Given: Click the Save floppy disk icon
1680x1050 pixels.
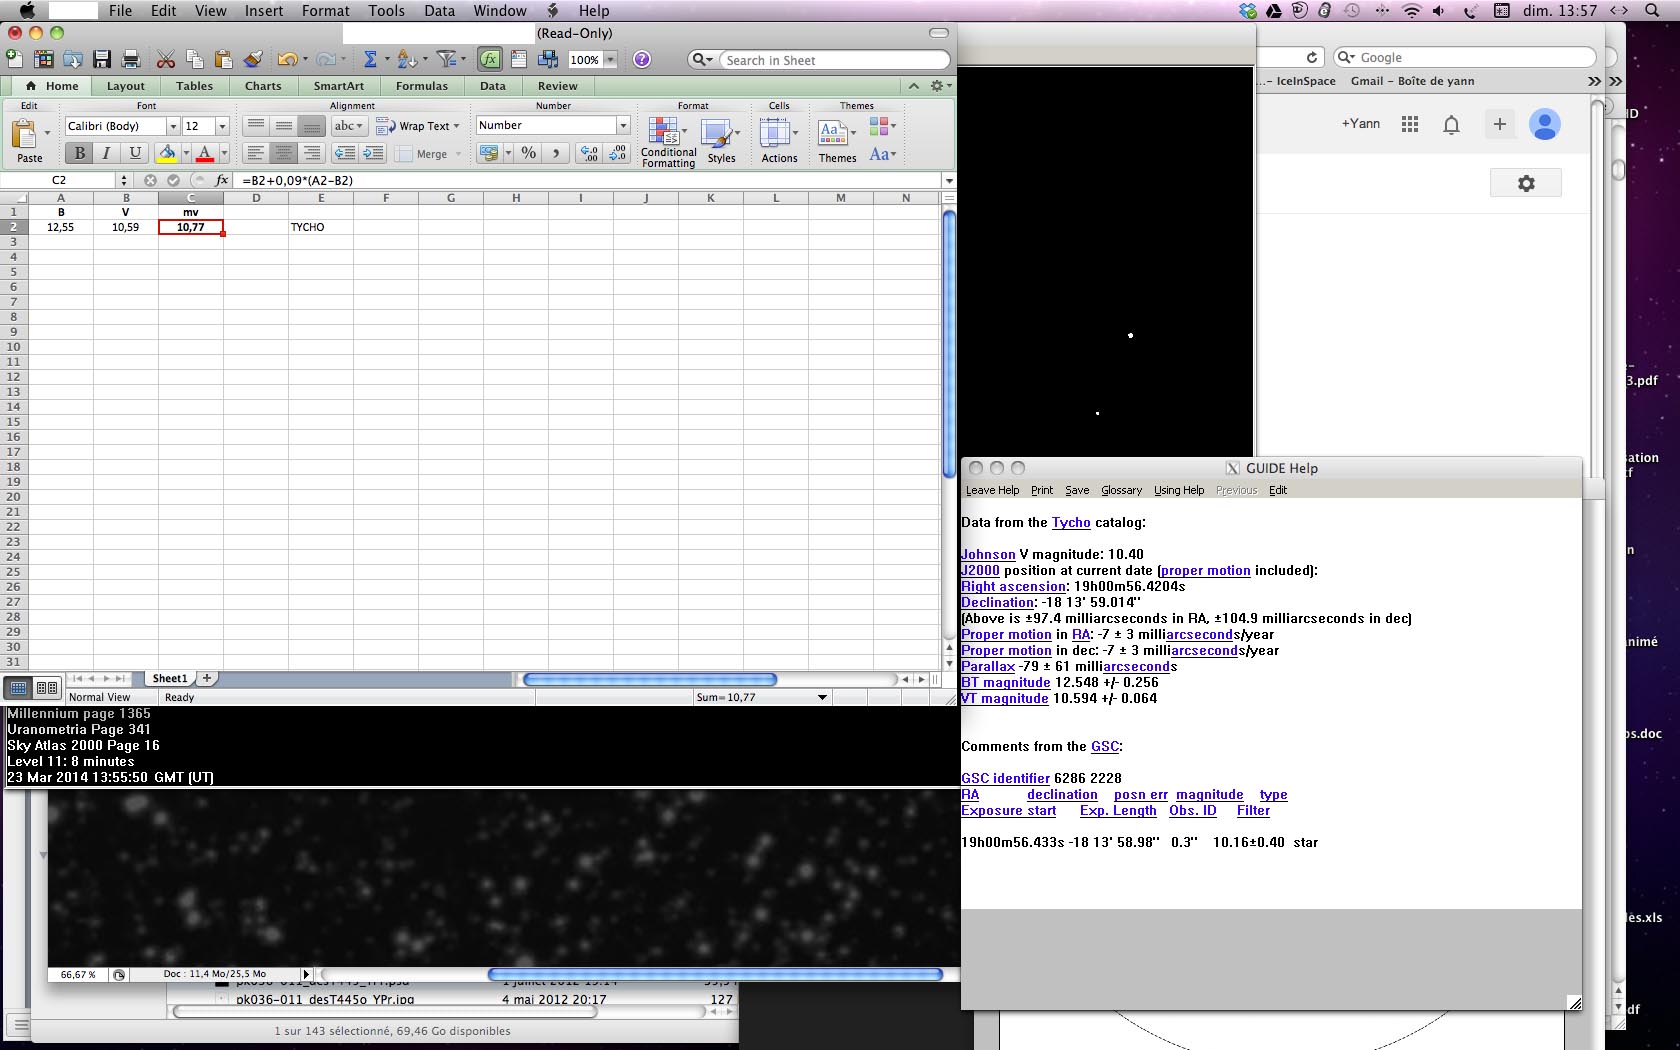Looking at the screenshot, I should pyautogui.click(x=102, y=59).
